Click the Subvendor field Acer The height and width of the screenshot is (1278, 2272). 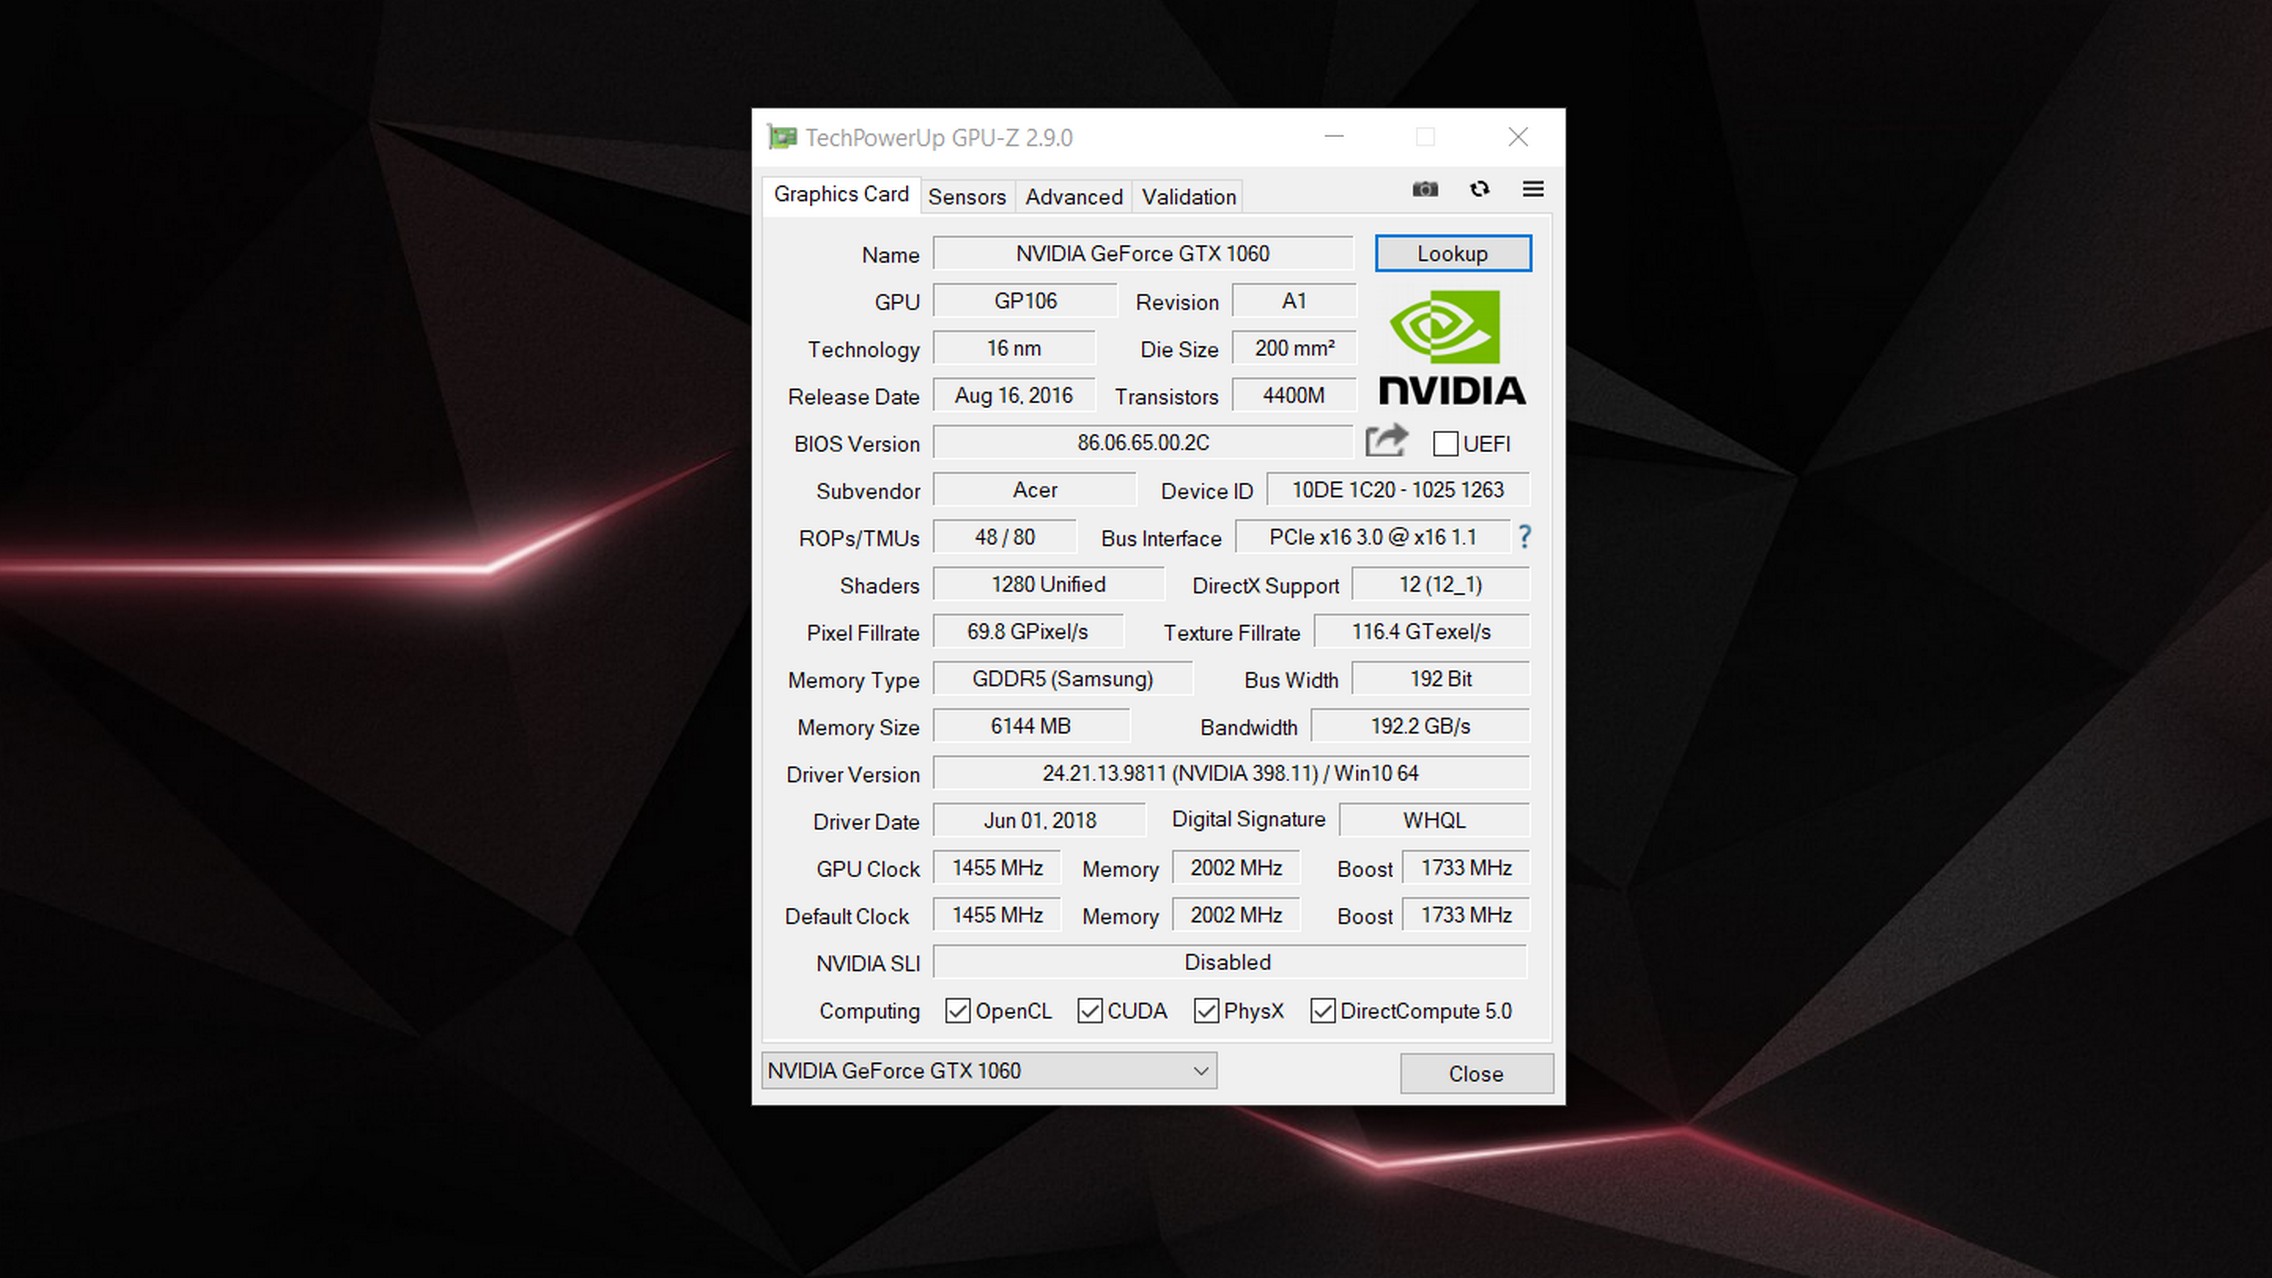click(1034, 489)
